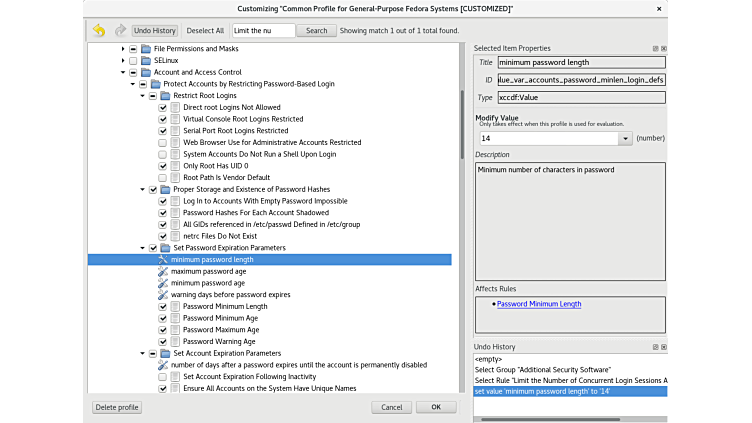Select '<empty>' entry in Undo History
The image size is (752, 423).
489,359
